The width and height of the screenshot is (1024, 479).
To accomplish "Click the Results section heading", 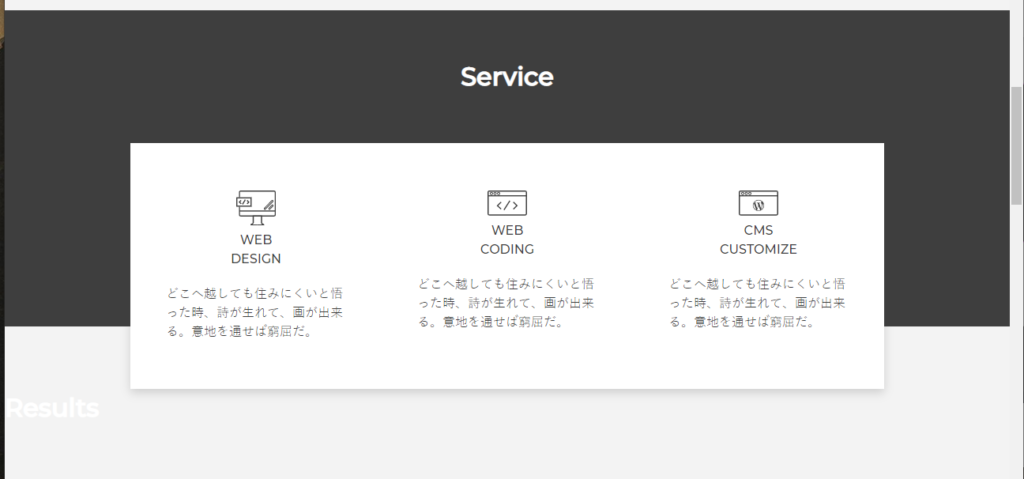I will point(52,408).
